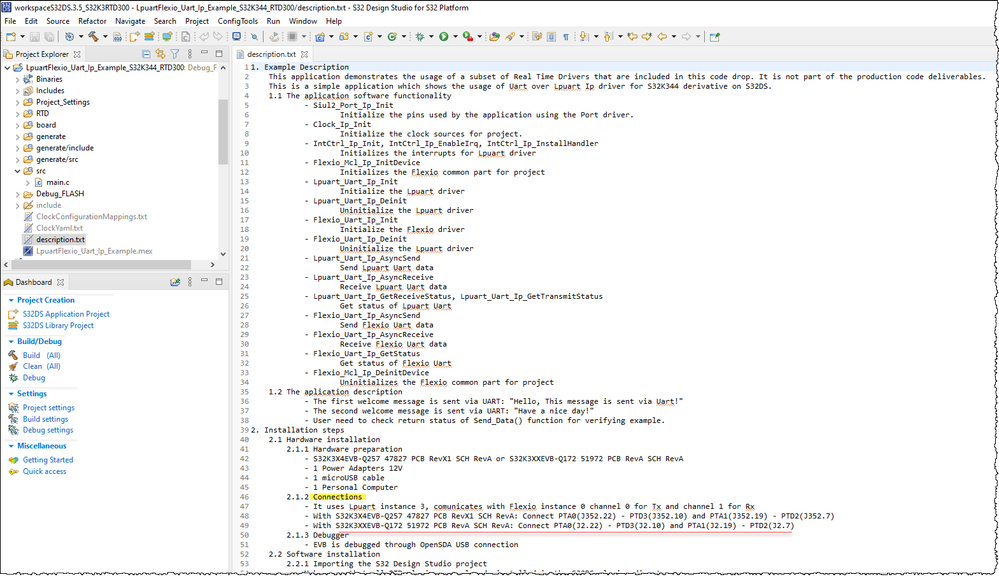Select the board folder in tree

[x=46, y=126]
